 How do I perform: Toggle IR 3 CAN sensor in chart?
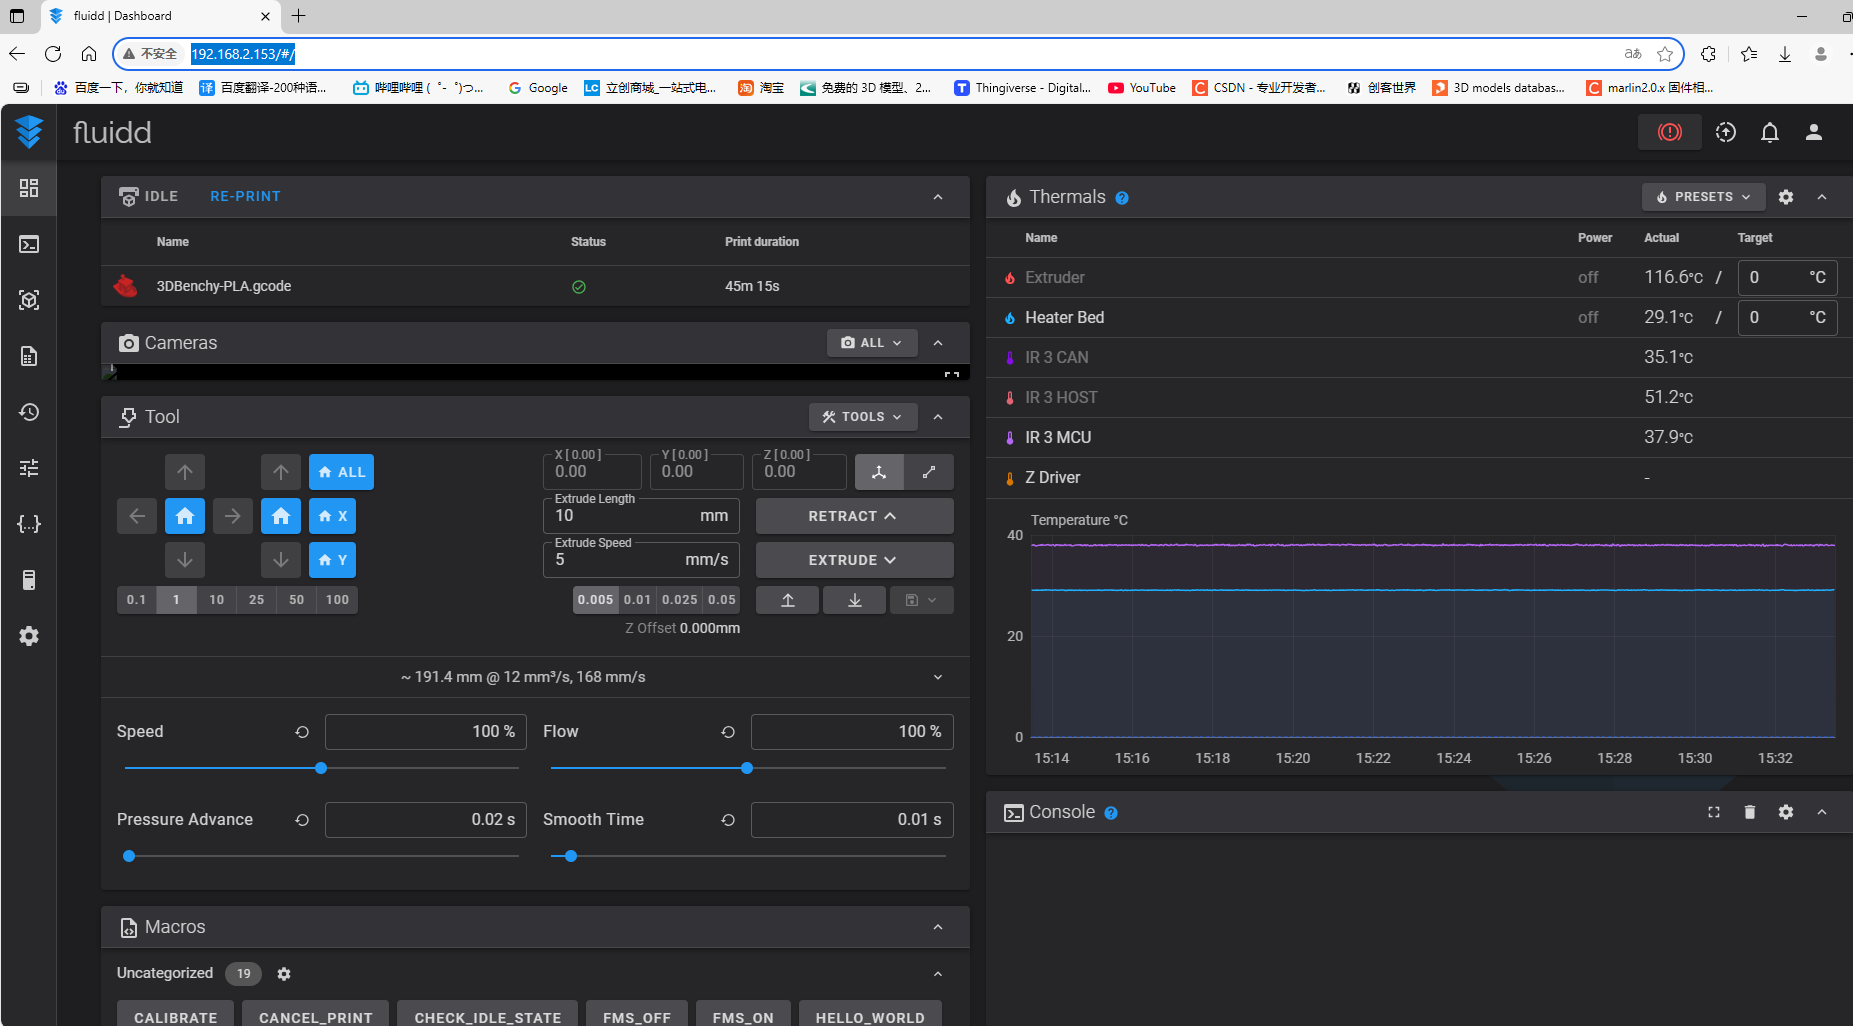[x=1056, y=357]
